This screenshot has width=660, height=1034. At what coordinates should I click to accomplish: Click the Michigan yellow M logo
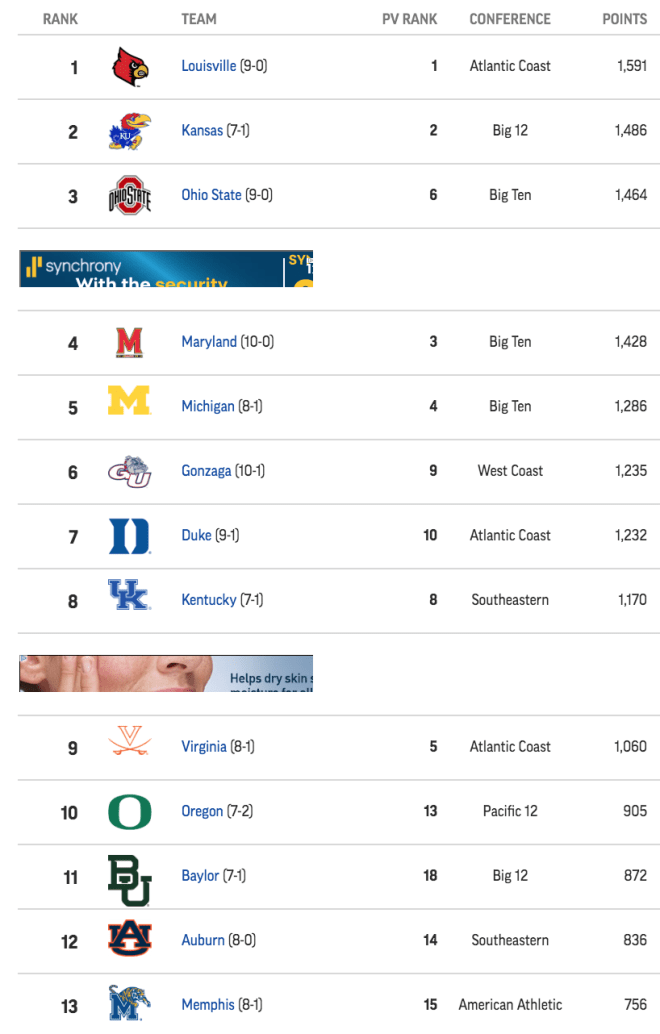(x=129, y=400)
